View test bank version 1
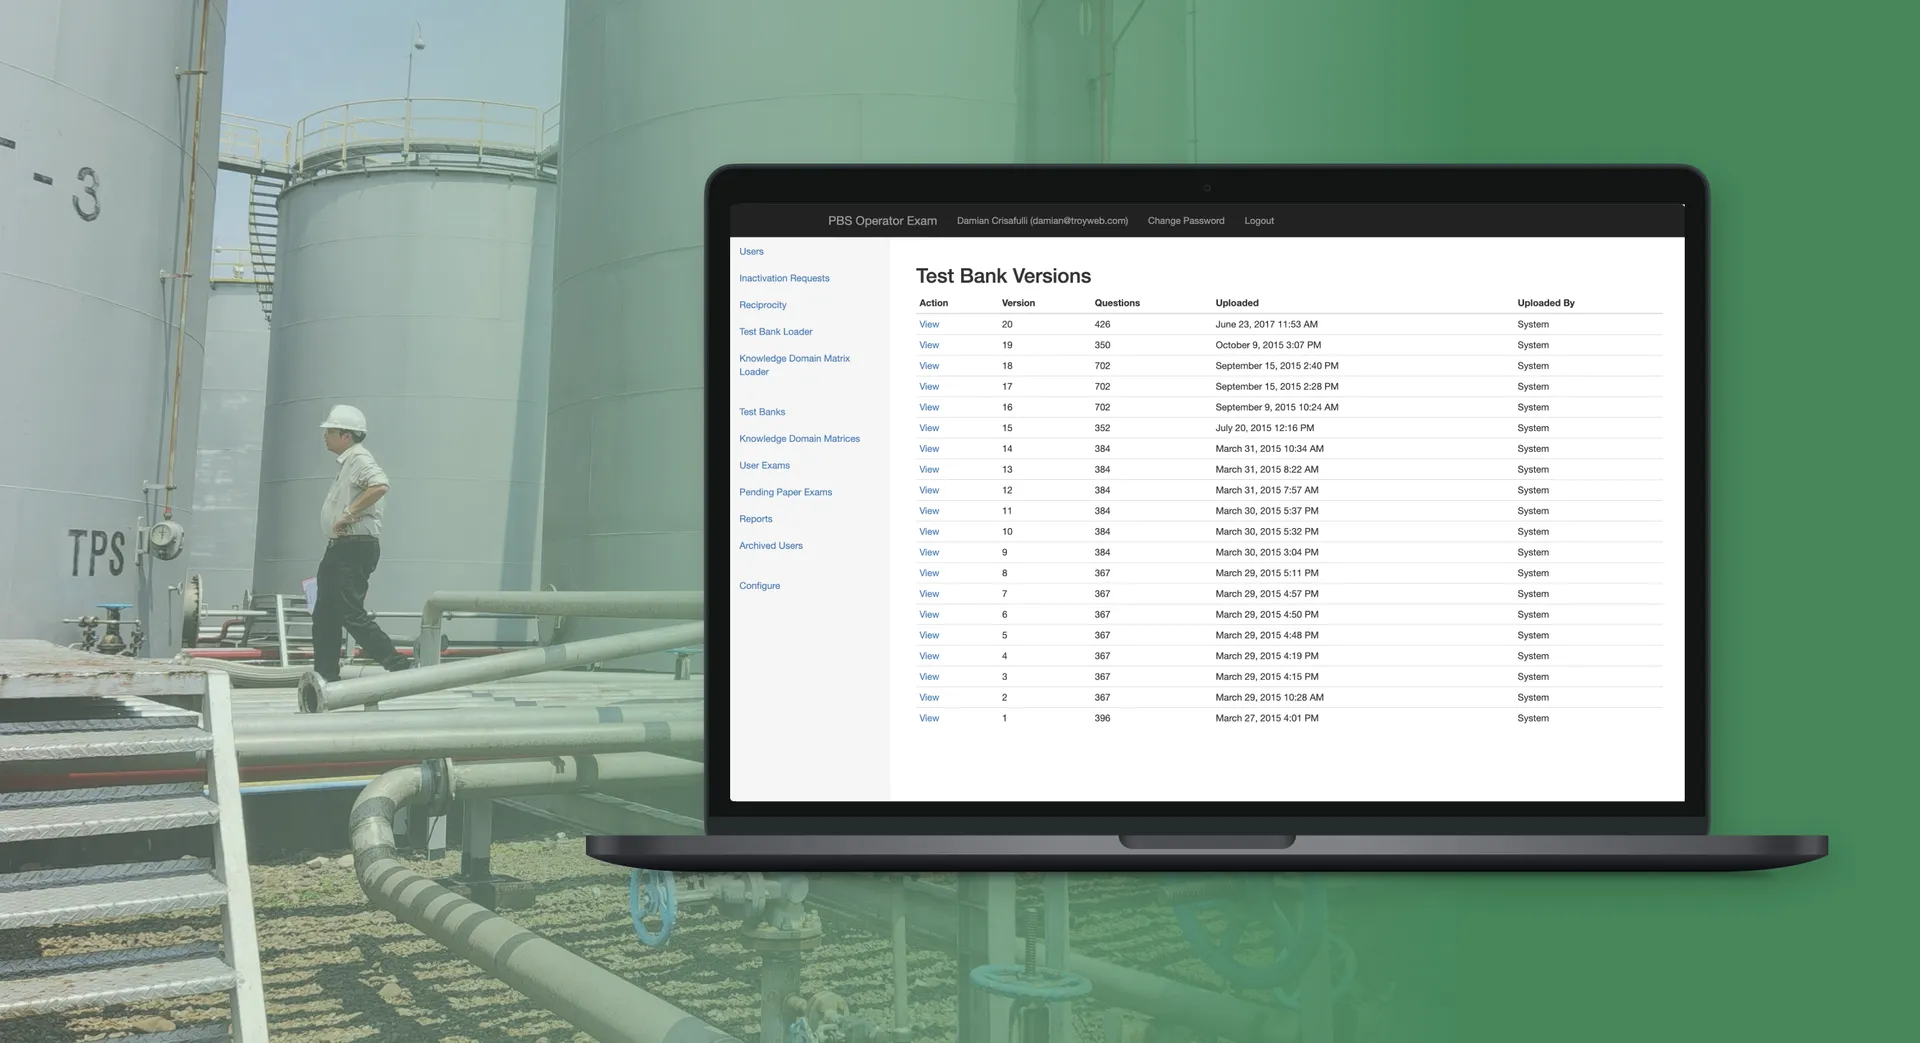 pos(929,719)
